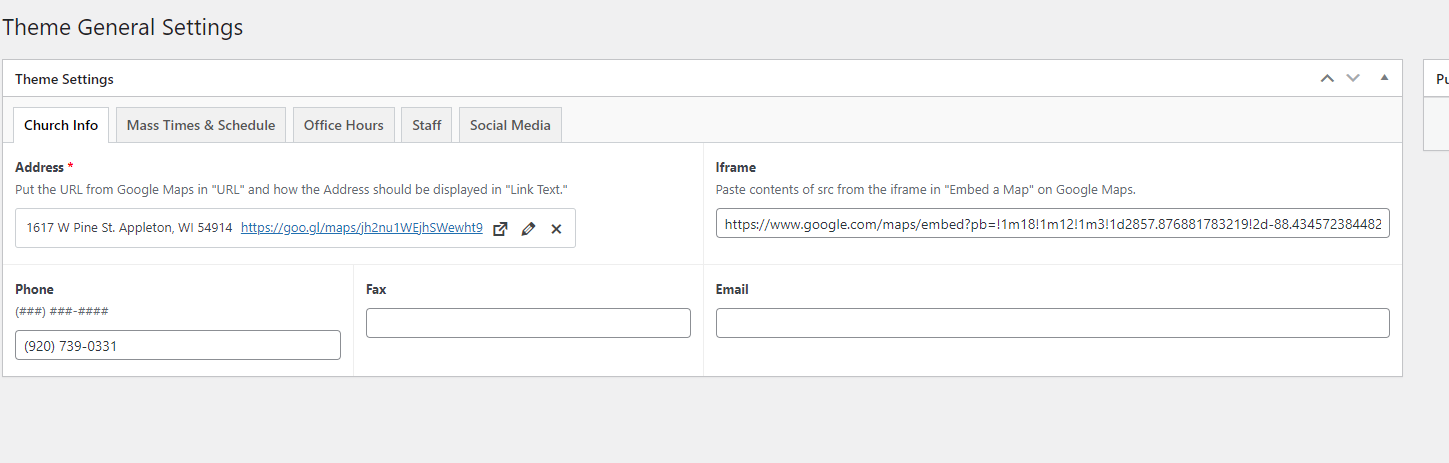Viewport: 1449px width, 463px height.
Task: Select the Church Info tab
Action: 61,125
